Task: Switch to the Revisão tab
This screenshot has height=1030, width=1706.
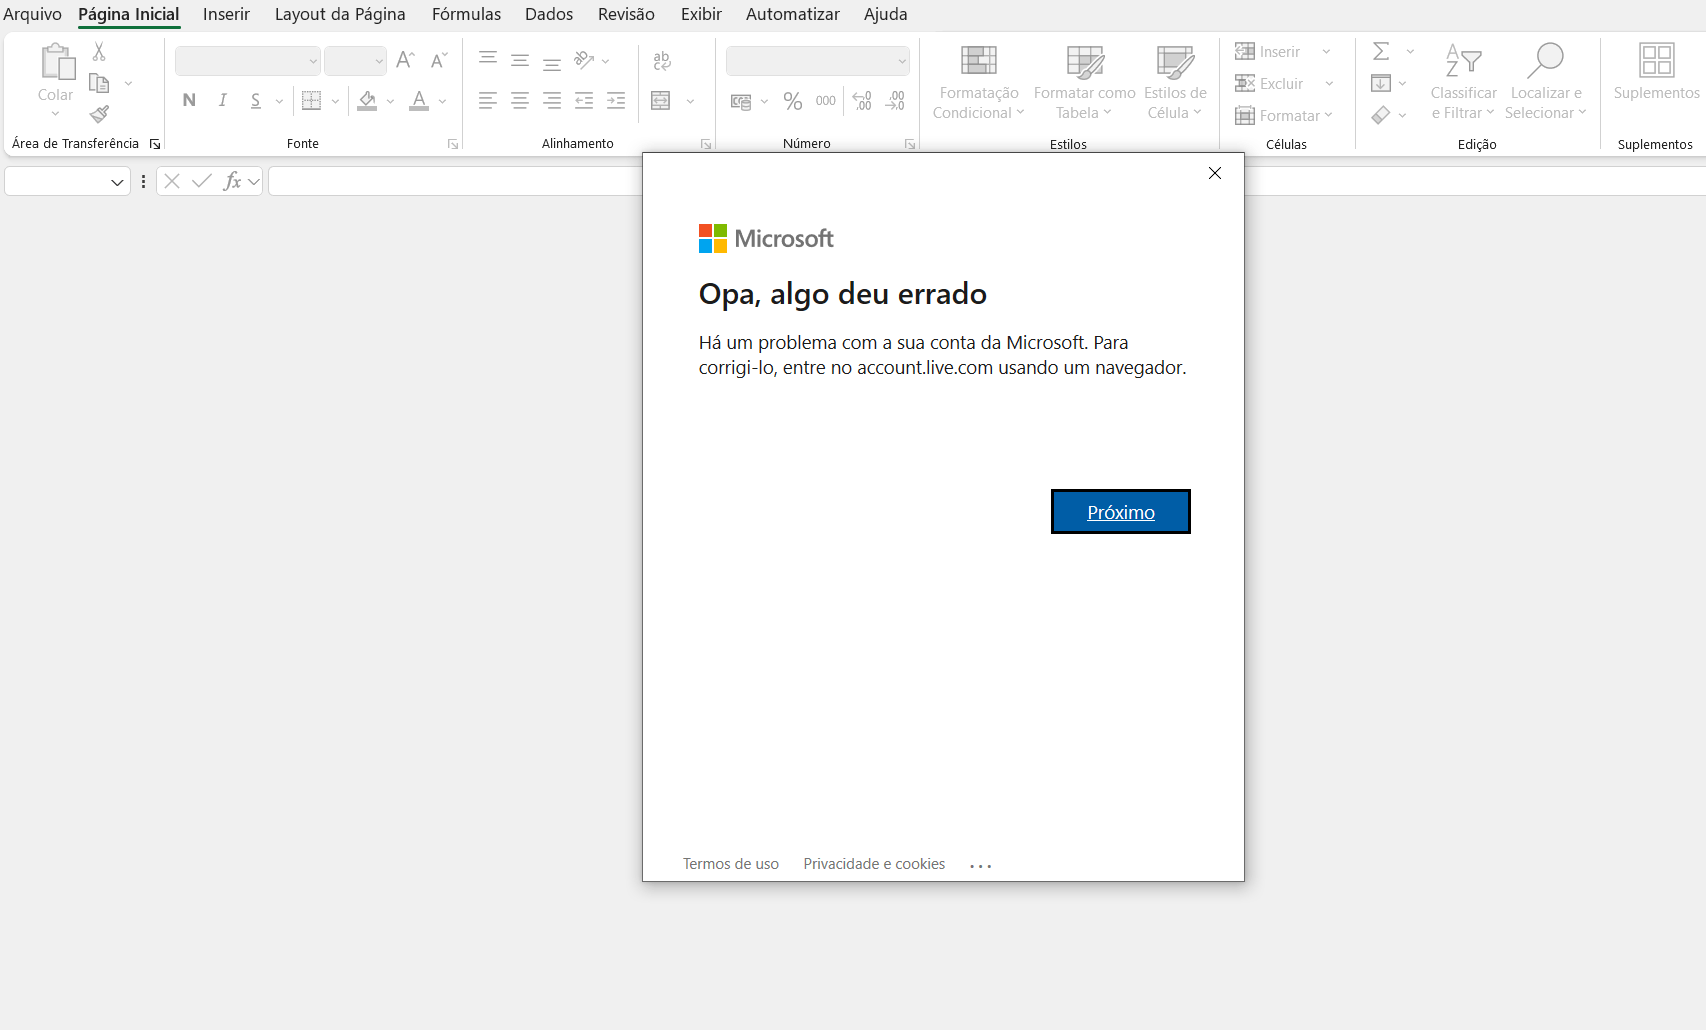Action: (626, 14)
